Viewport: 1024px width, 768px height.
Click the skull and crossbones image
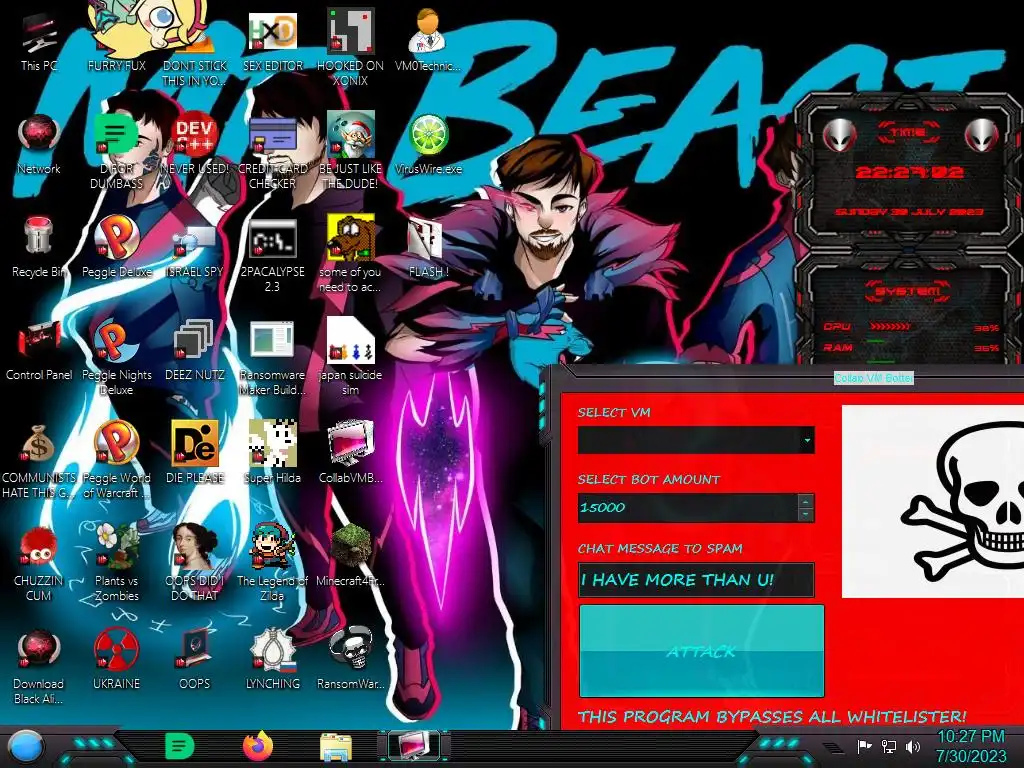coord(933,501)
